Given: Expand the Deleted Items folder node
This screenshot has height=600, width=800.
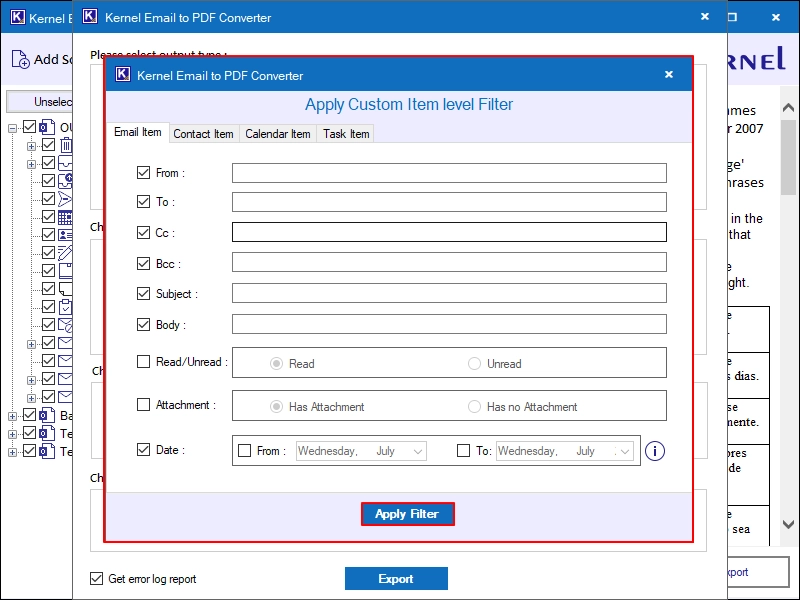Looking at the screenshot, I should pos(31,146).
